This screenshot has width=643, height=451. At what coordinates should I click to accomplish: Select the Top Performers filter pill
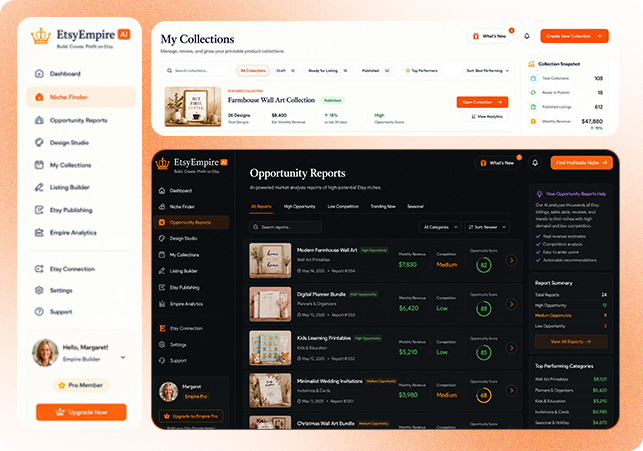[x=422, y=71]
